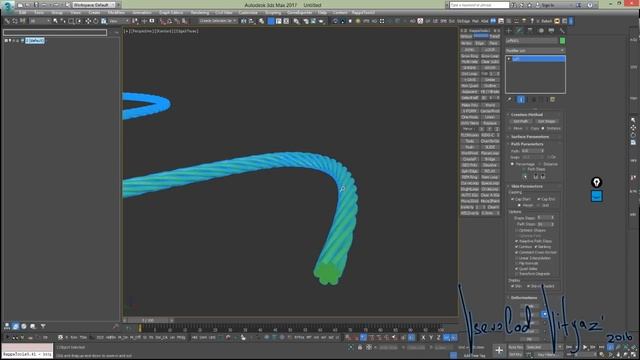This screenshot has width=640, height=360.
Task: Click the Loft001 object name field
Action: pyautogui.click(x=531, y=40)
